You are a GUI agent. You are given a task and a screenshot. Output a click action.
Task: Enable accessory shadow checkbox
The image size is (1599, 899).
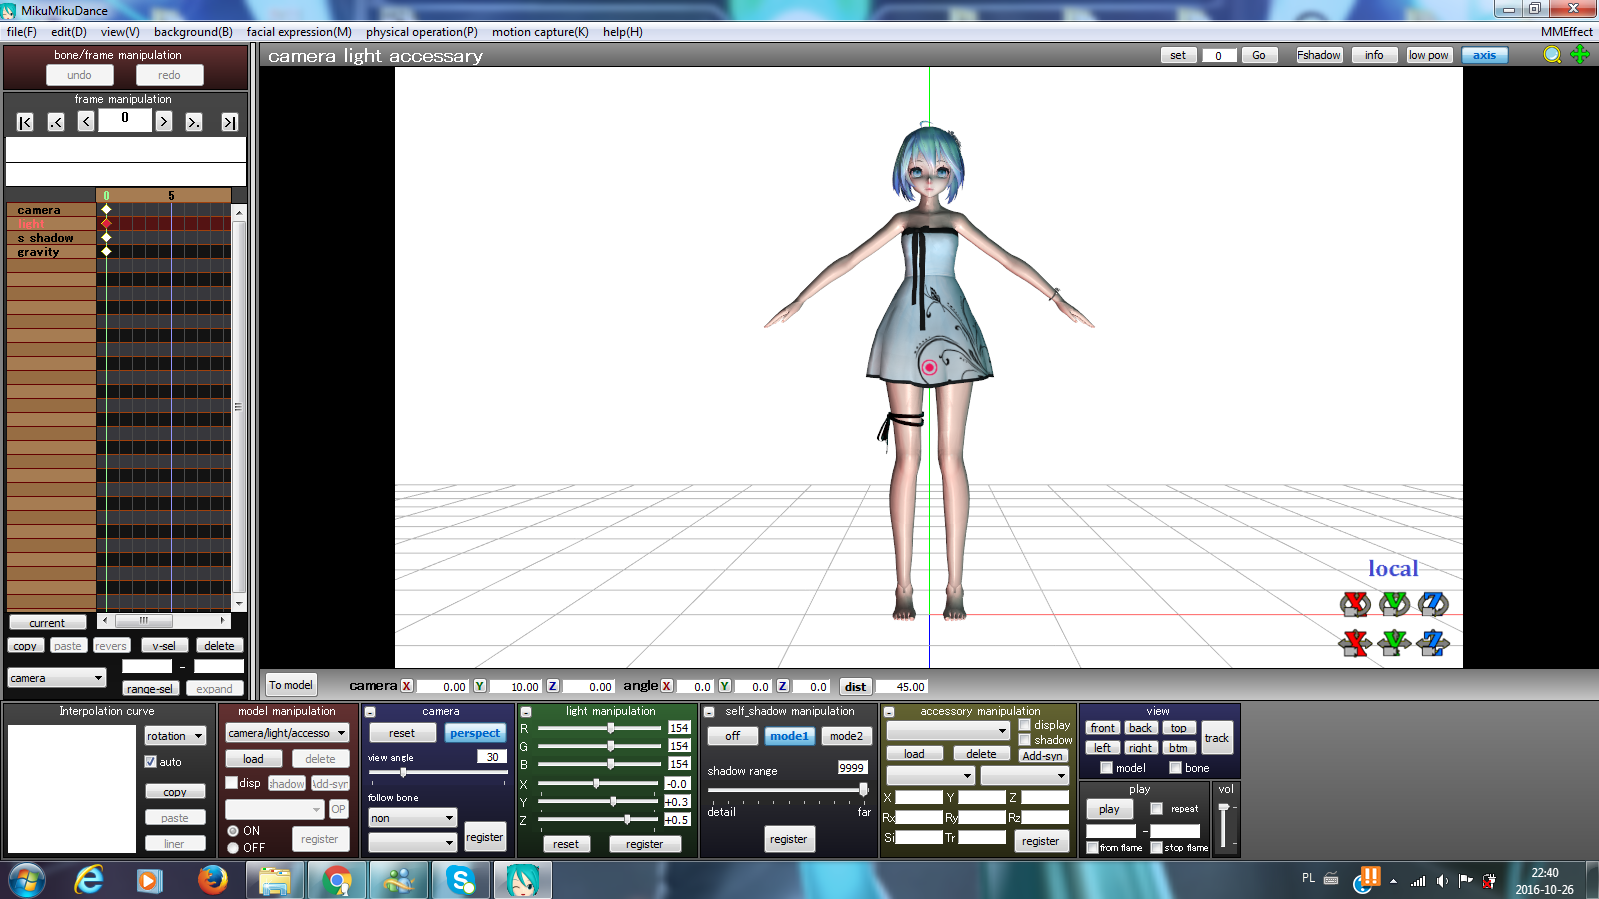(1025, 740)
